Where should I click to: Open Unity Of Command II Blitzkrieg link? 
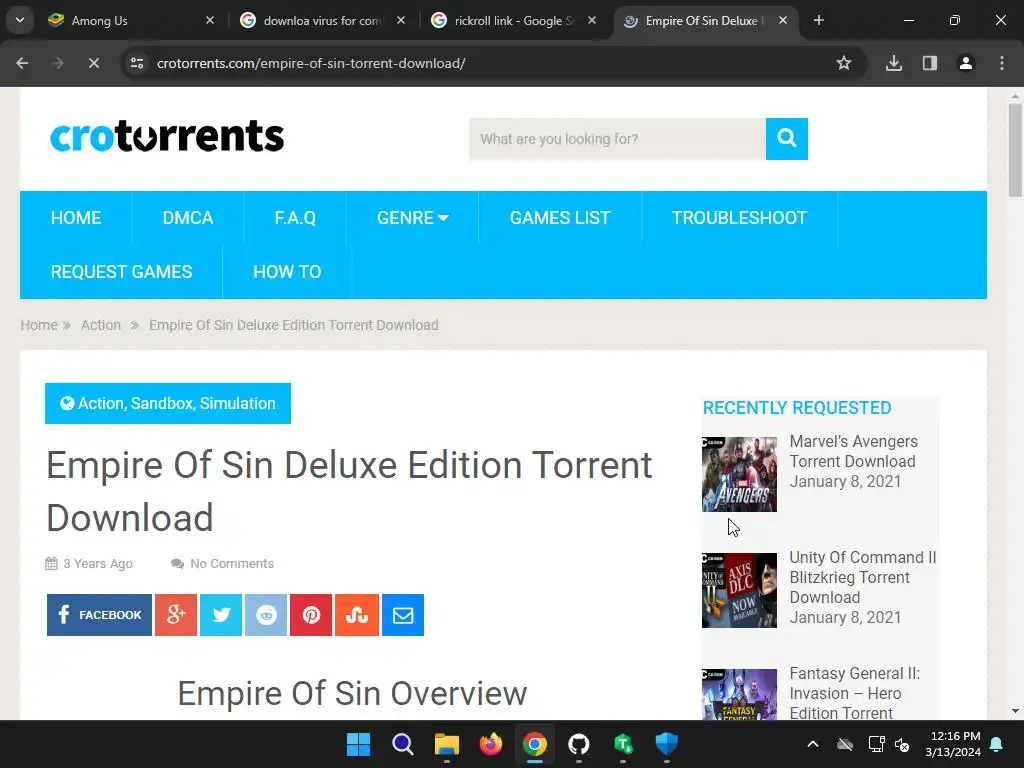click(x=863, y=577)
